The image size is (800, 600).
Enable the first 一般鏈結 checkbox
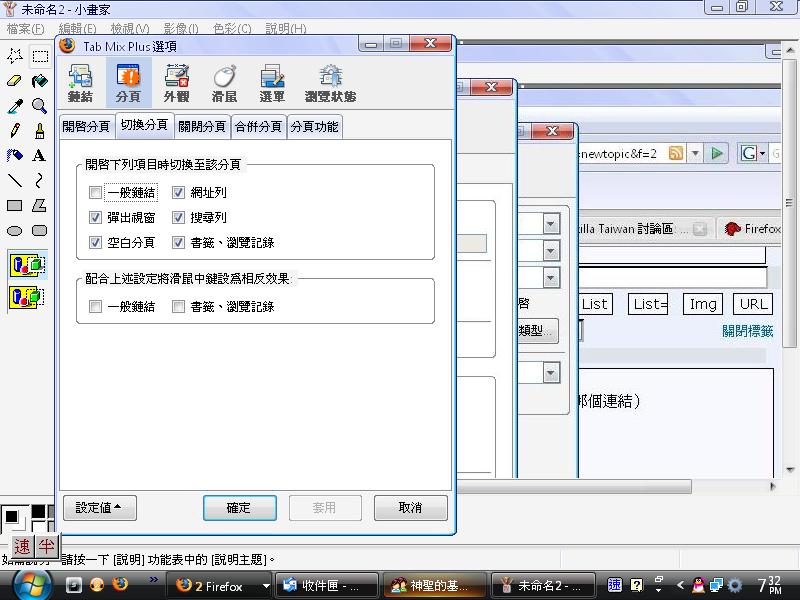point(96,192)
